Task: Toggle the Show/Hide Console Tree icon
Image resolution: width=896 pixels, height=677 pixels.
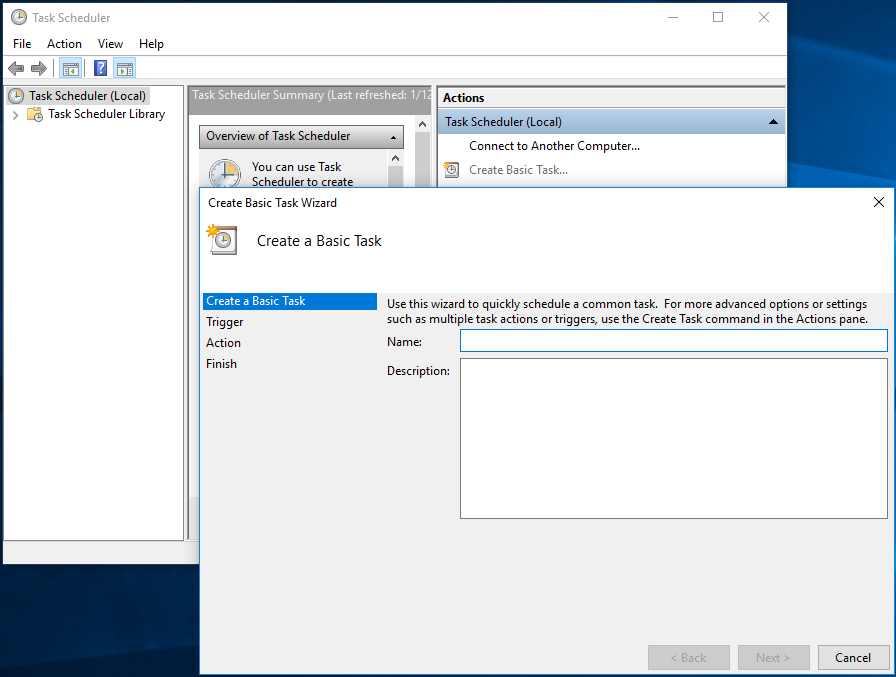Action: [x=70, y=68]
